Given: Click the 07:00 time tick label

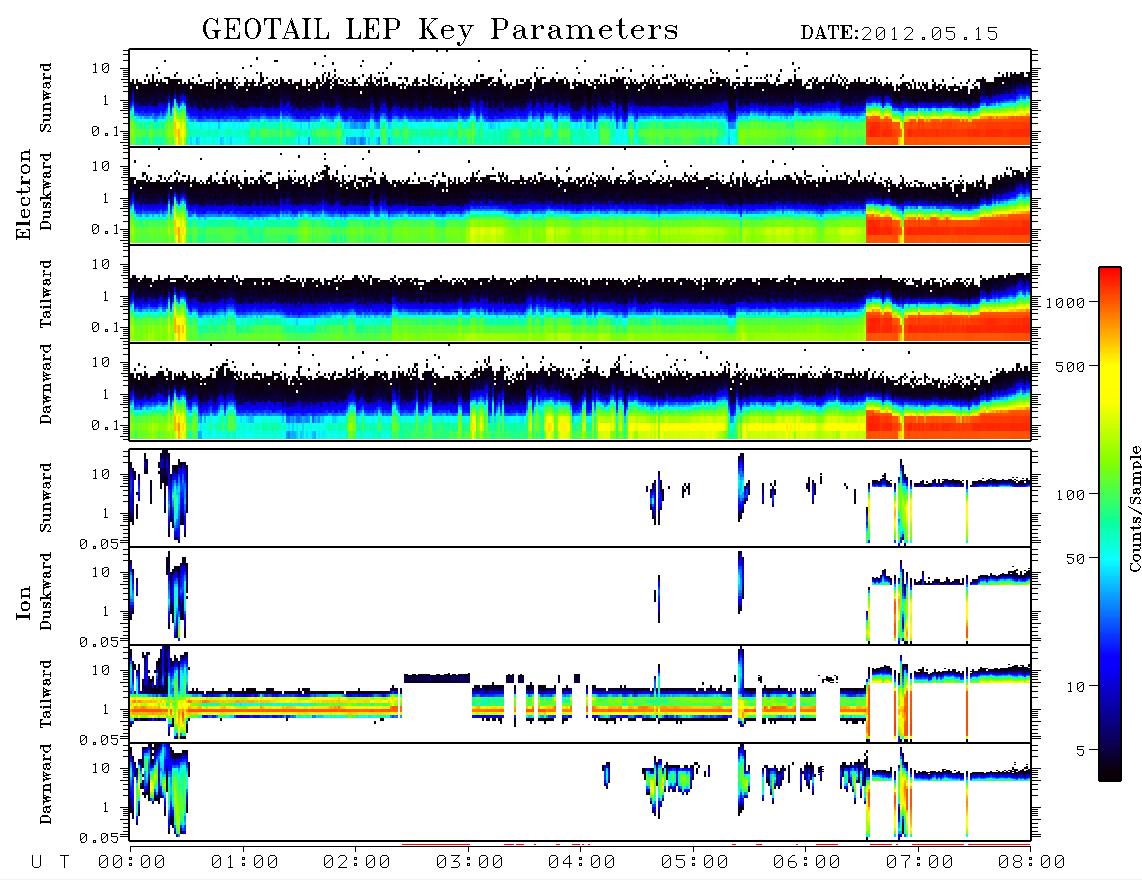Looking at the screenshot, I should pos(919,863).
